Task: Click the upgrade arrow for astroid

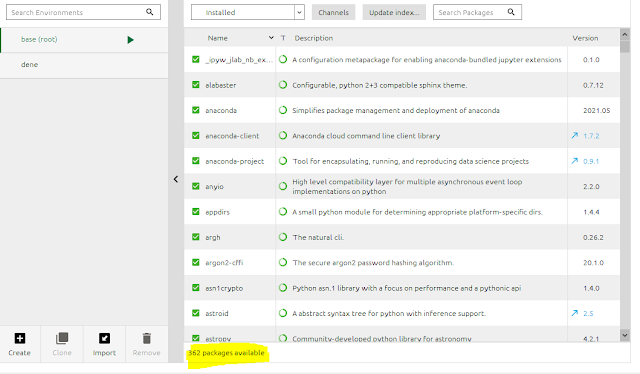Action: point(575,313)
